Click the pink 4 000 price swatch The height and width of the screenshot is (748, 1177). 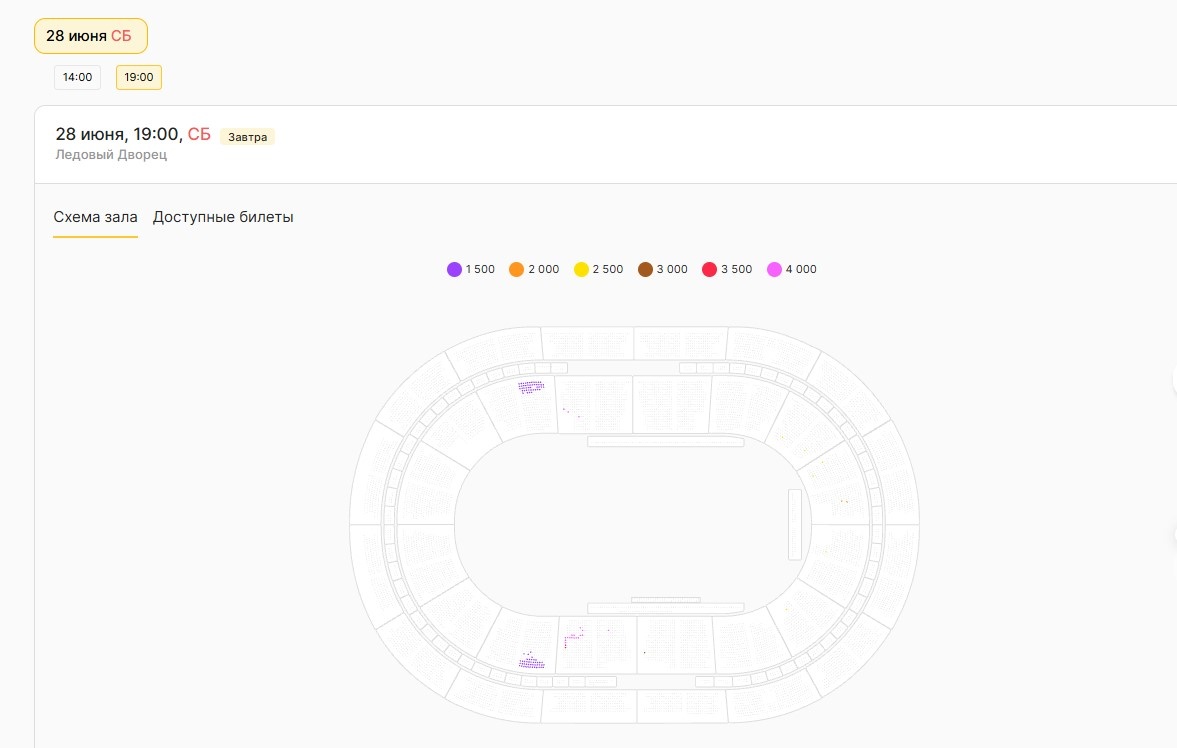[774, 269]
